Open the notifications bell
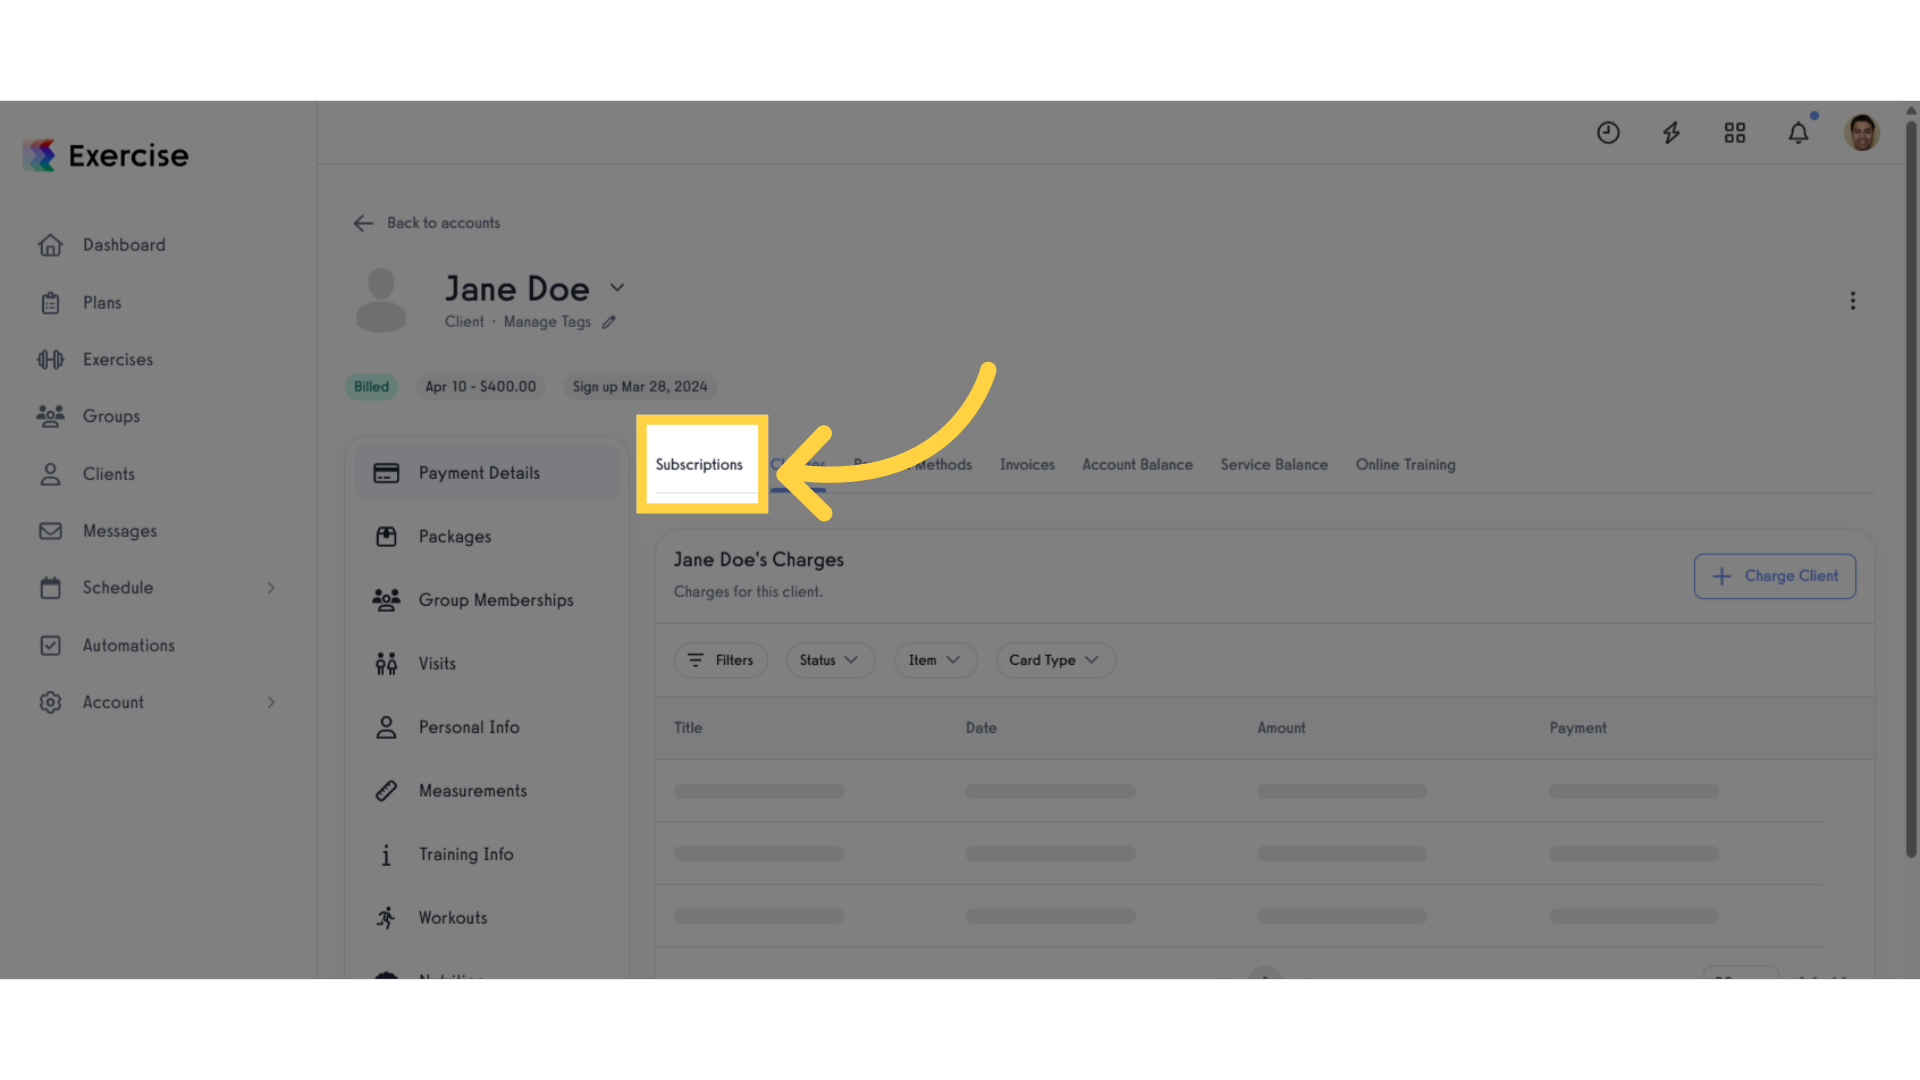Image resolution: width=1920 pixels, height=1080 pixels. coord(1798,133)
